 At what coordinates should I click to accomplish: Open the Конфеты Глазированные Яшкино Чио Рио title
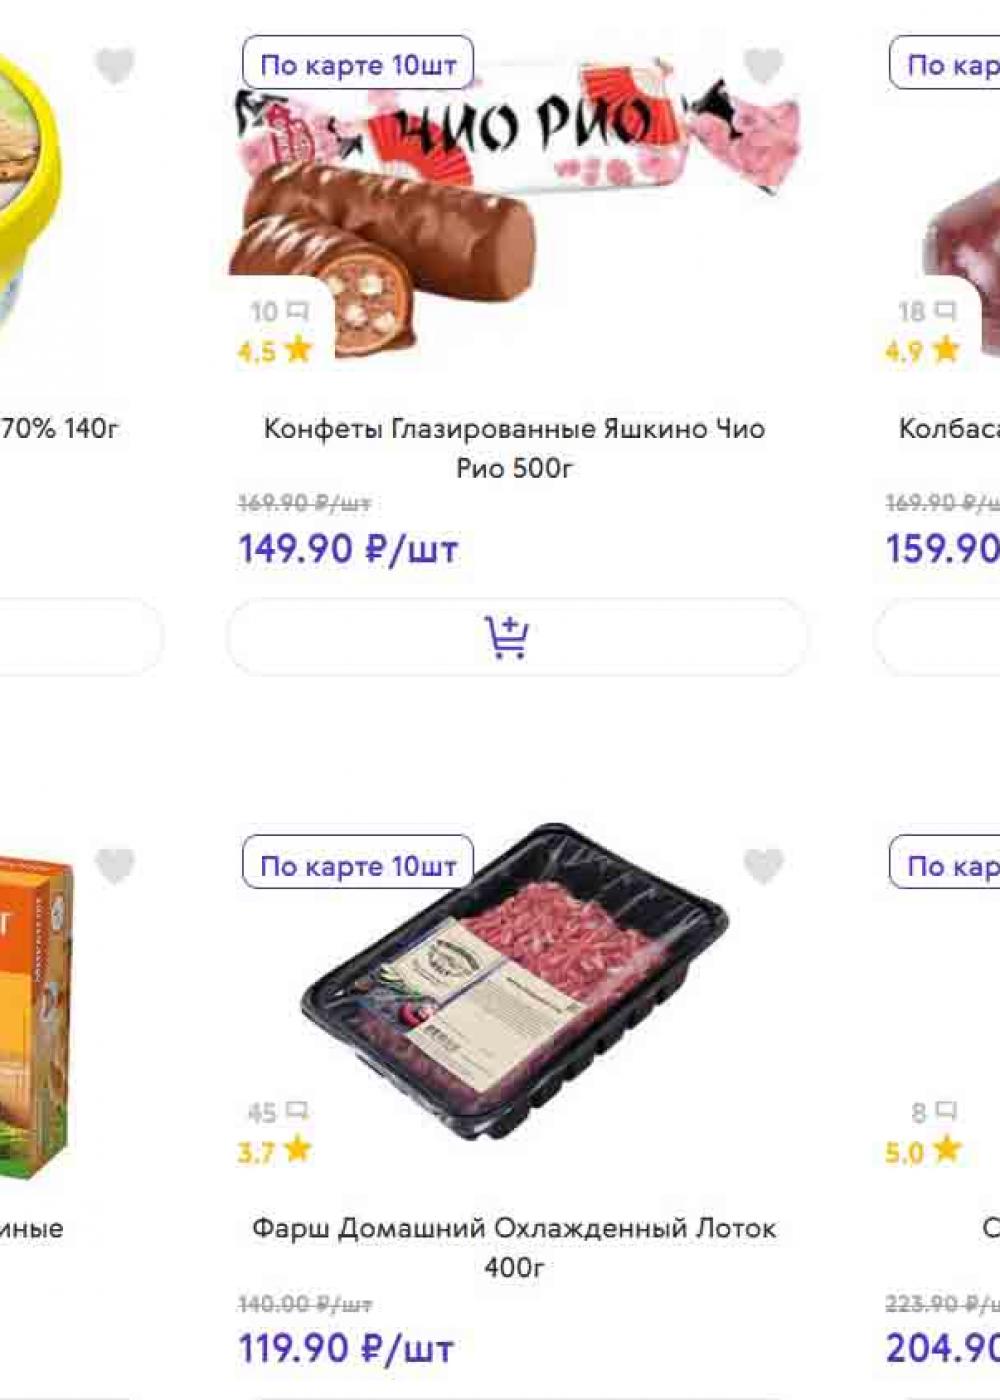pos(514,448)
